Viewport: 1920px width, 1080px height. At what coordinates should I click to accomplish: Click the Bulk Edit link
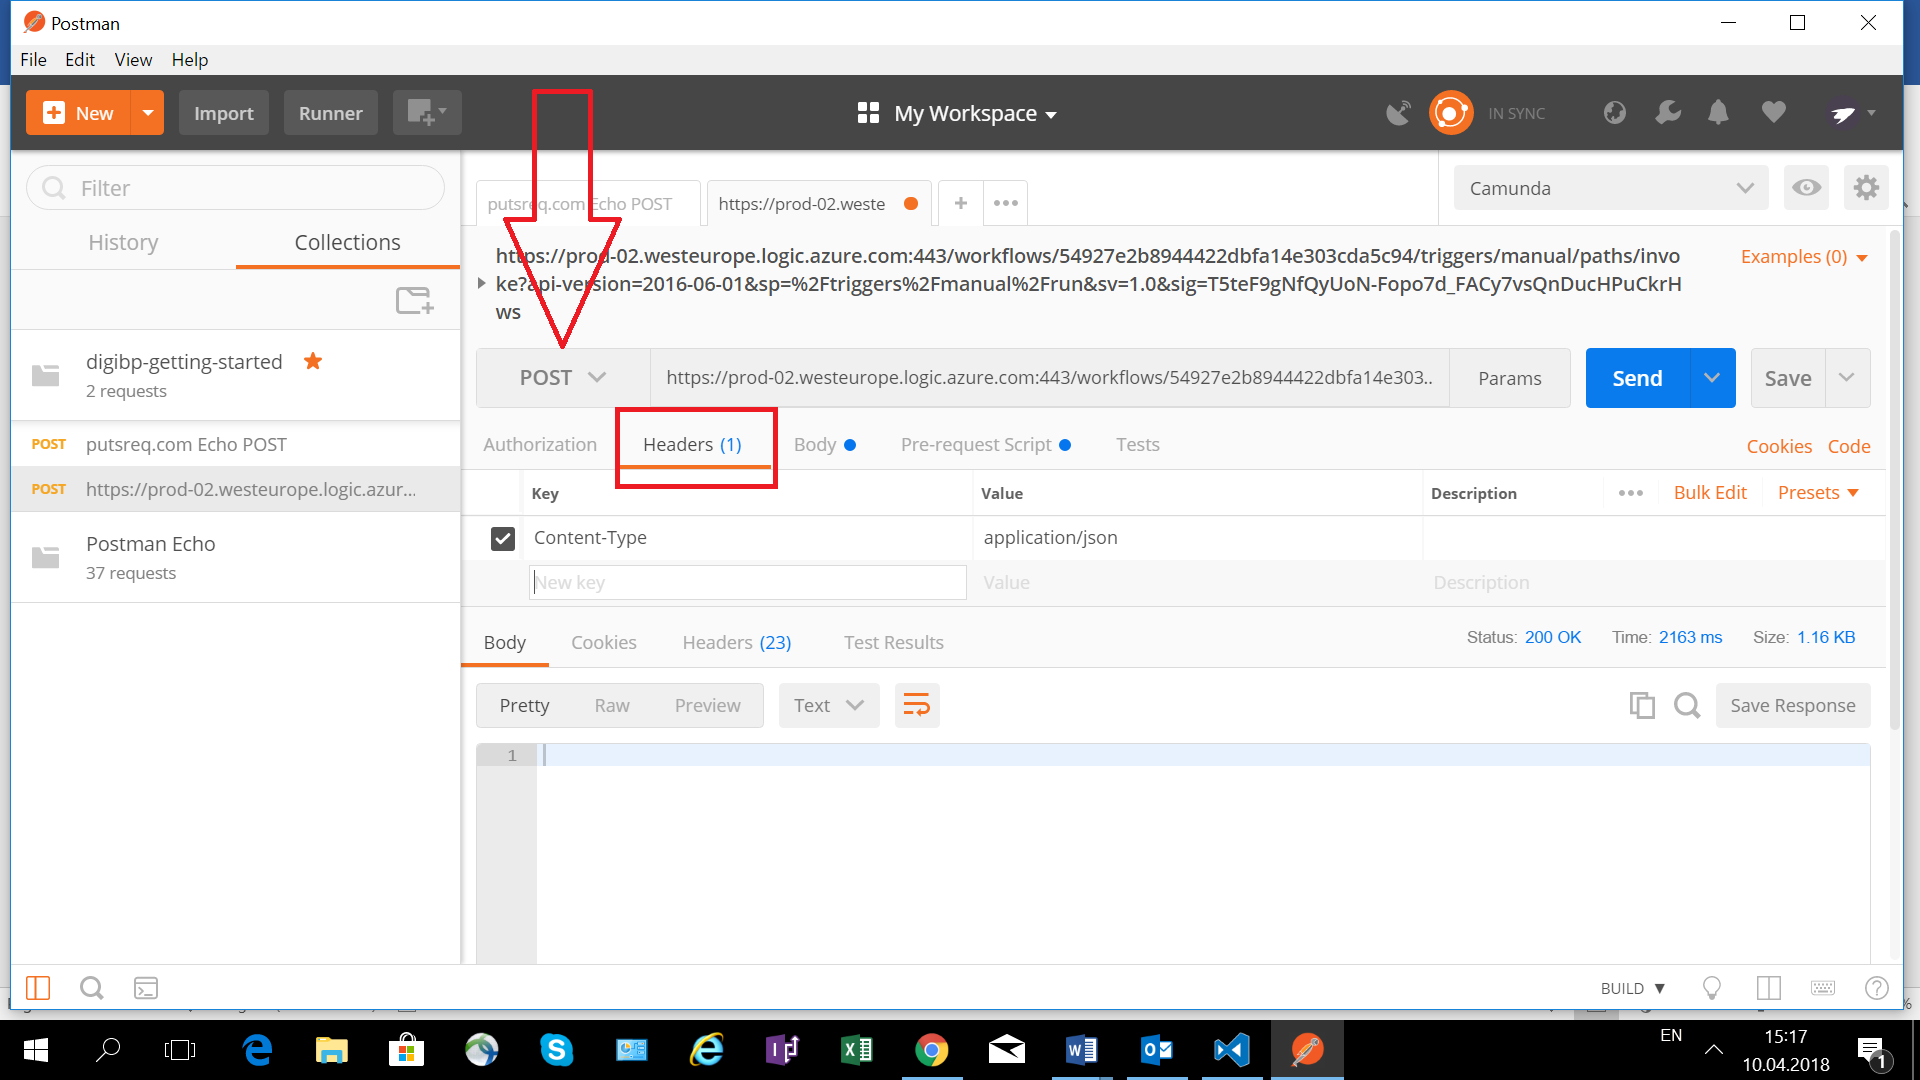click(x=1709, y=493)
